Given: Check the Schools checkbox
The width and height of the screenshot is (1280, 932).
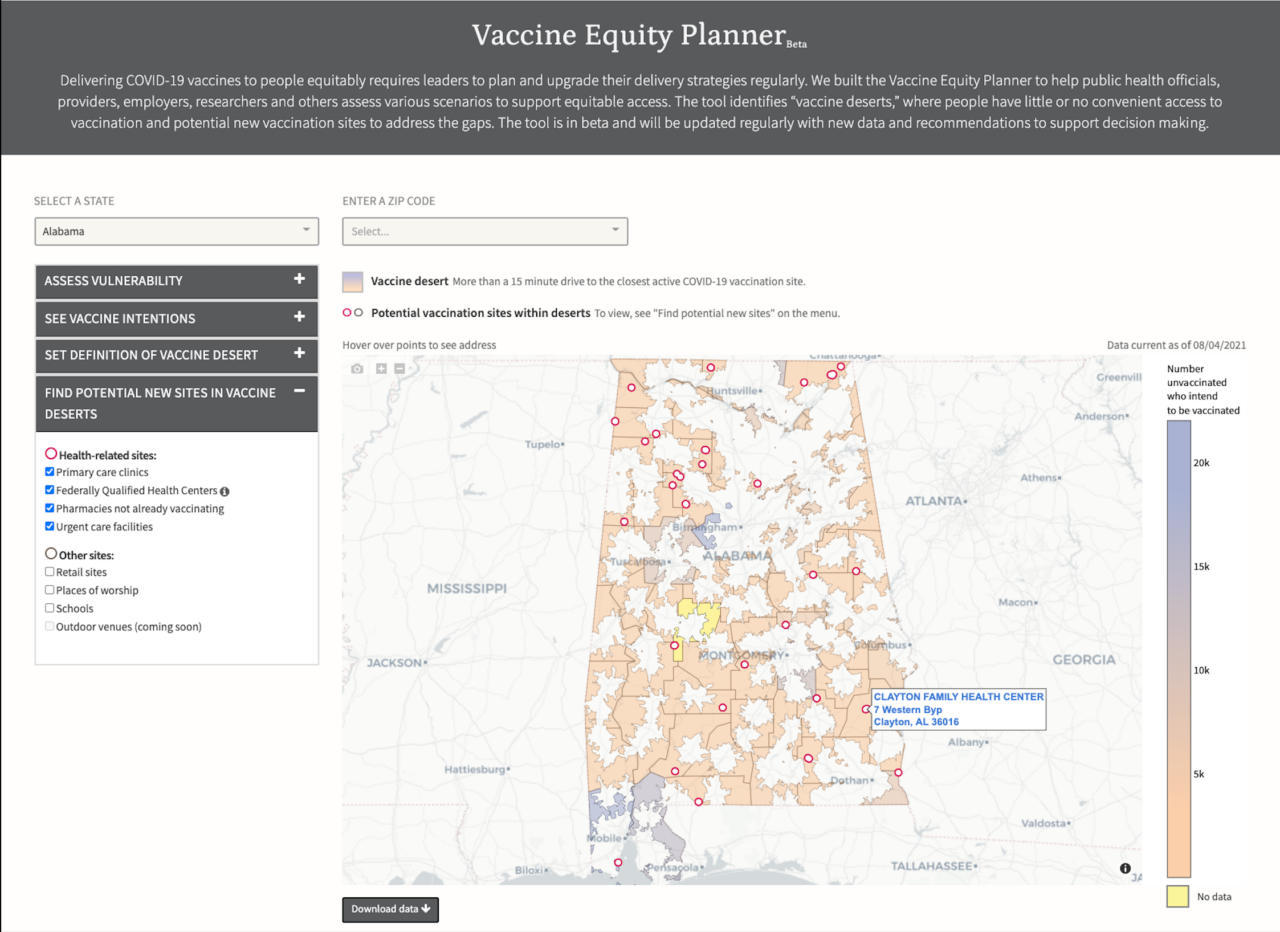Looking at the screenshot, I should tap(50, 608).
